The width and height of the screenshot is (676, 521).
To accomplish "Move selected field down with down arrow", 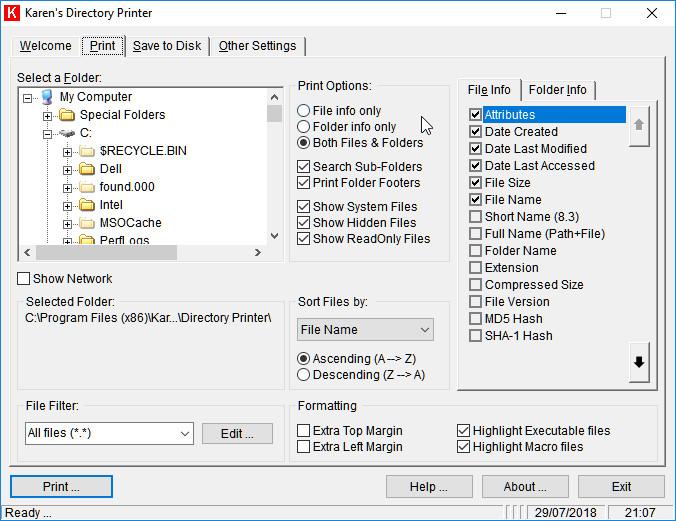I will pyautogui.click(x=639, y=362).
